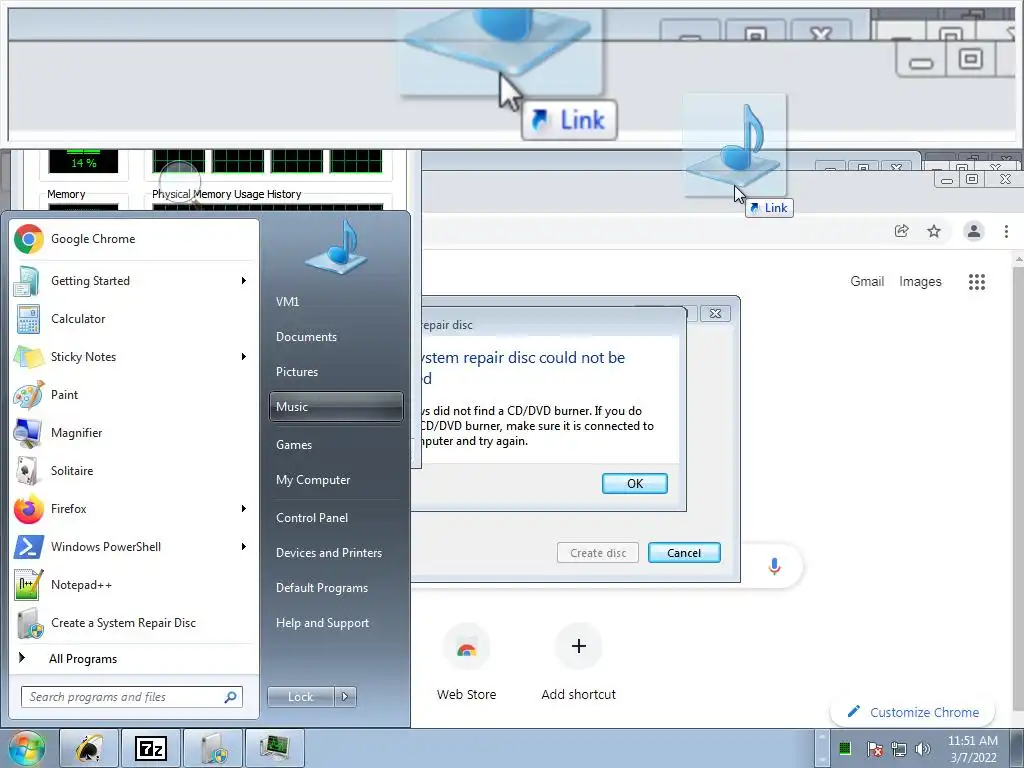The image size is (1024, 768).
Task: Select Music in Start menu
Action: 336,407
